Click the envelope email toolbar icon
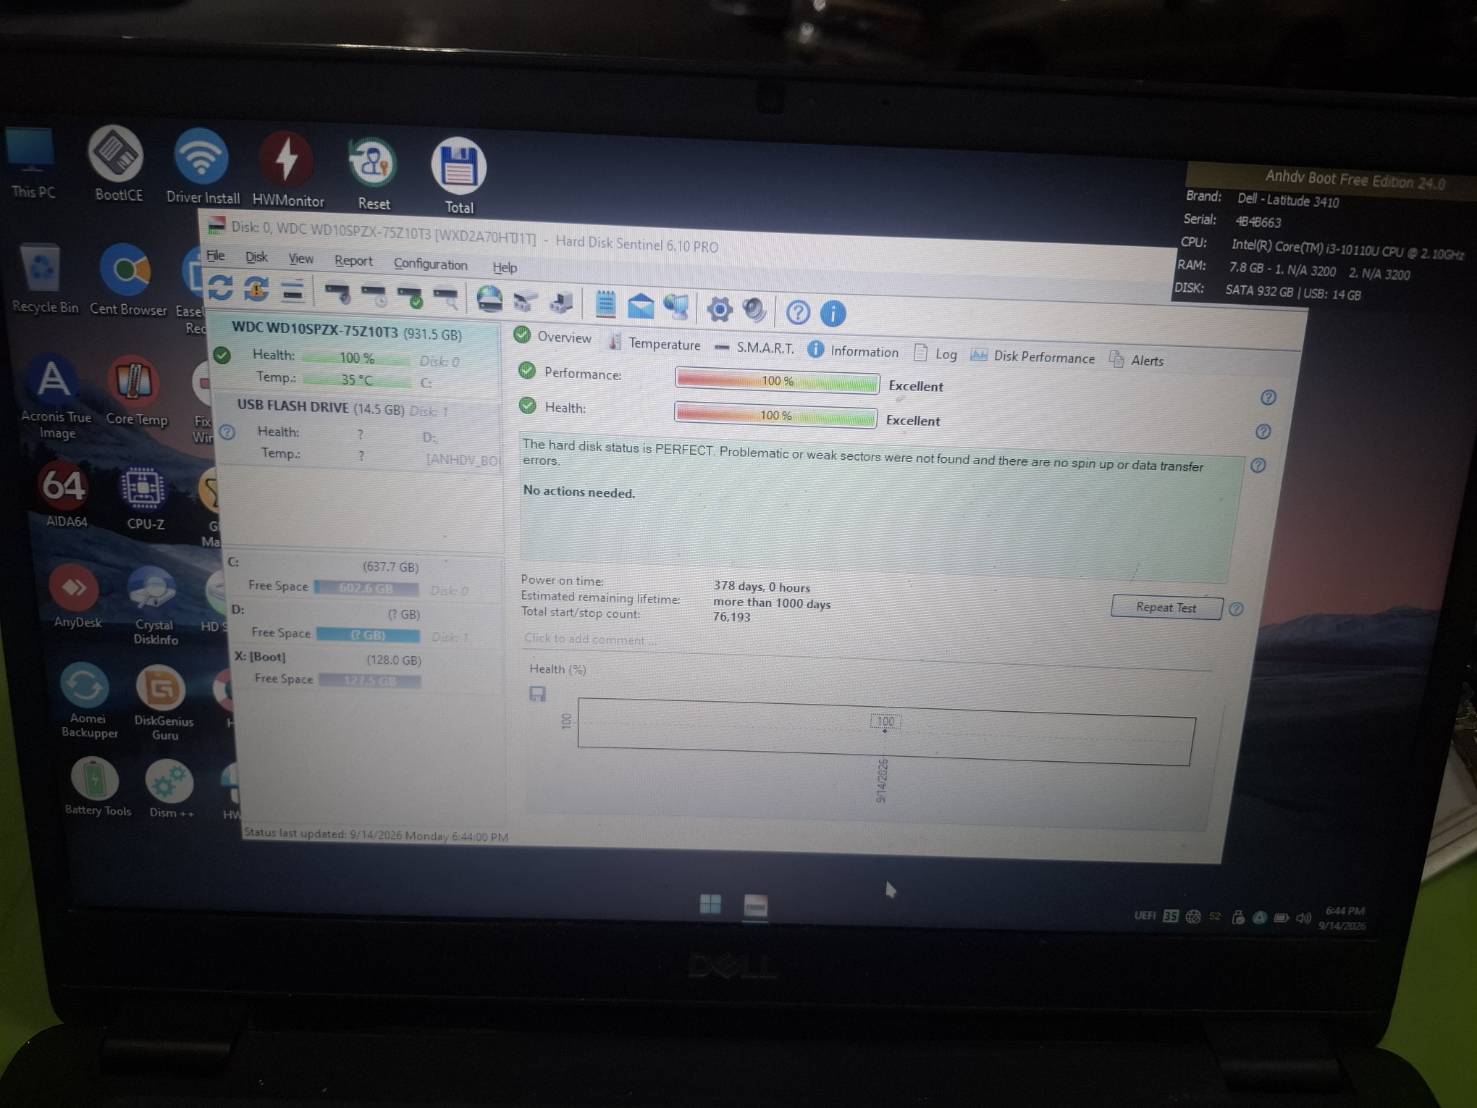The height and width of the screenshot is (1108, 1477). 640,305
